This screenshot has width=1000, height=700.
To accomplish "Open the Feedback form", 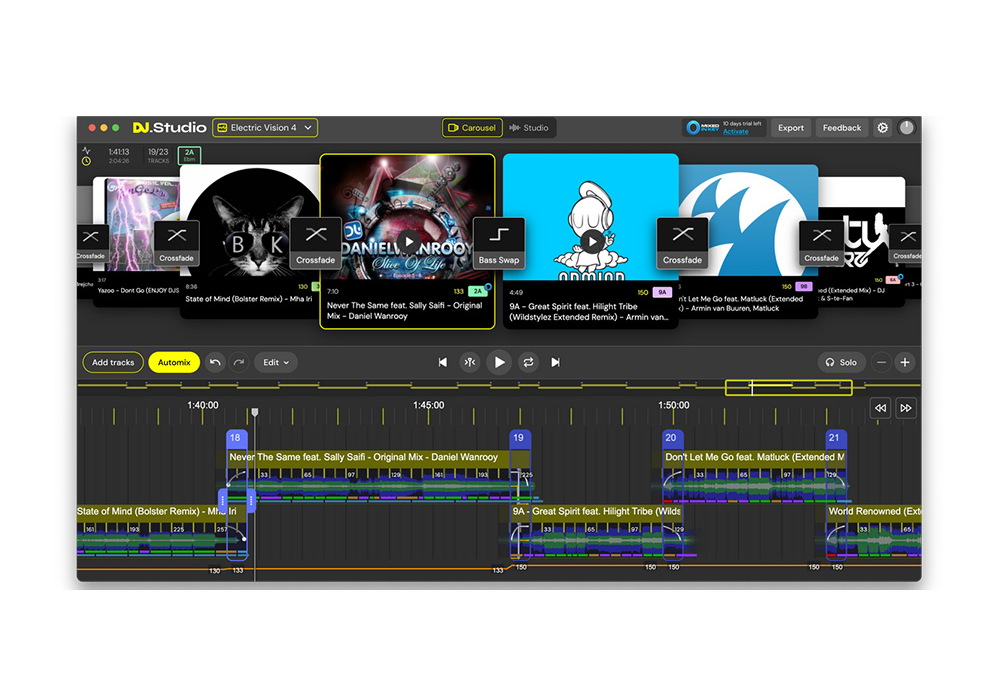I will click(841, 128).
